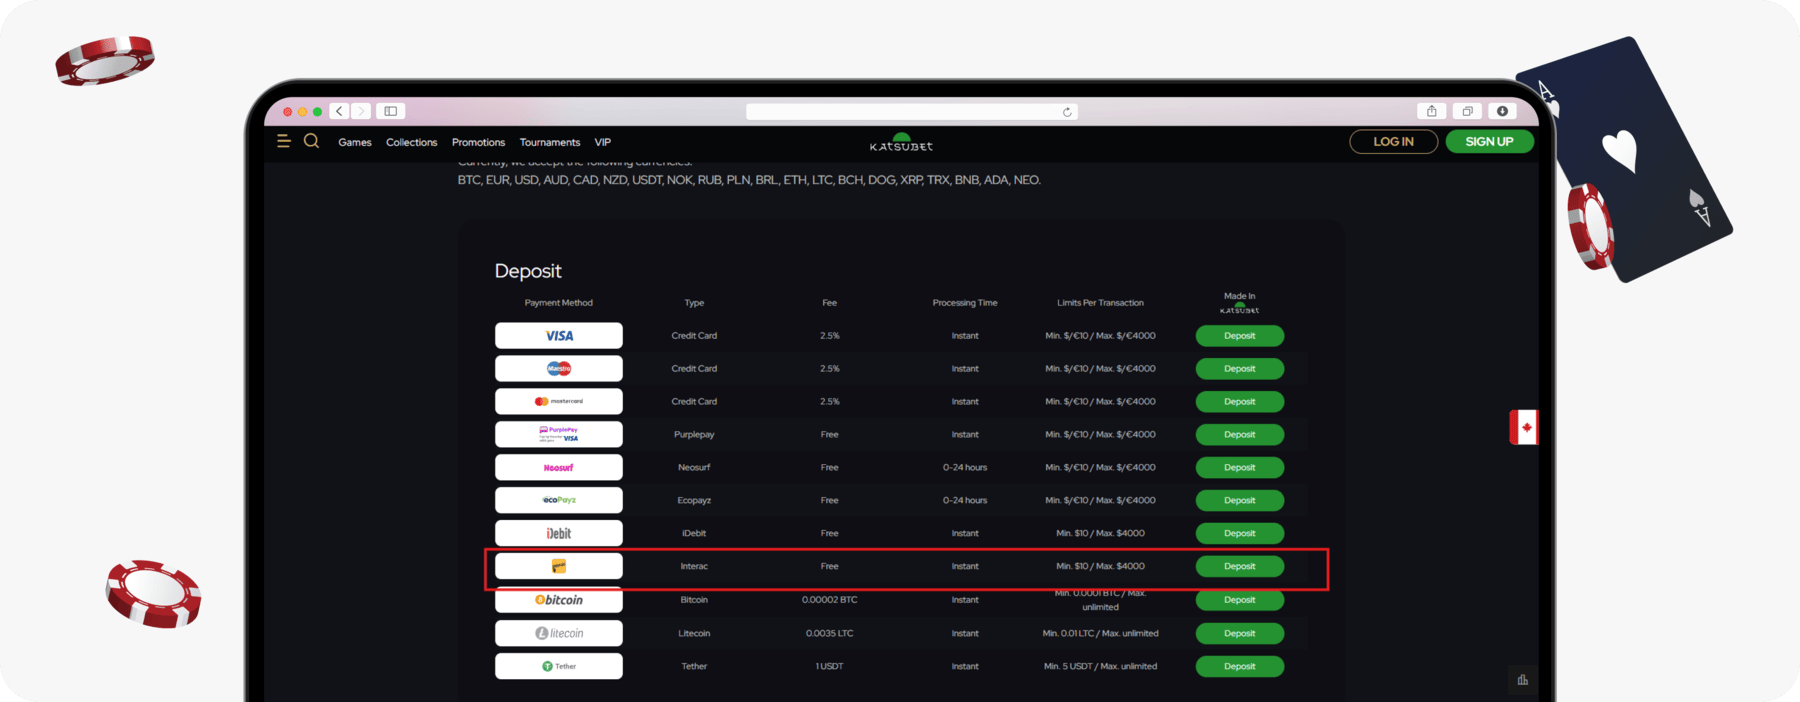This screenshot has height=702, width=1800.
Task: Click the 'Processing Time' column header
Action: (x=965, y=303)
